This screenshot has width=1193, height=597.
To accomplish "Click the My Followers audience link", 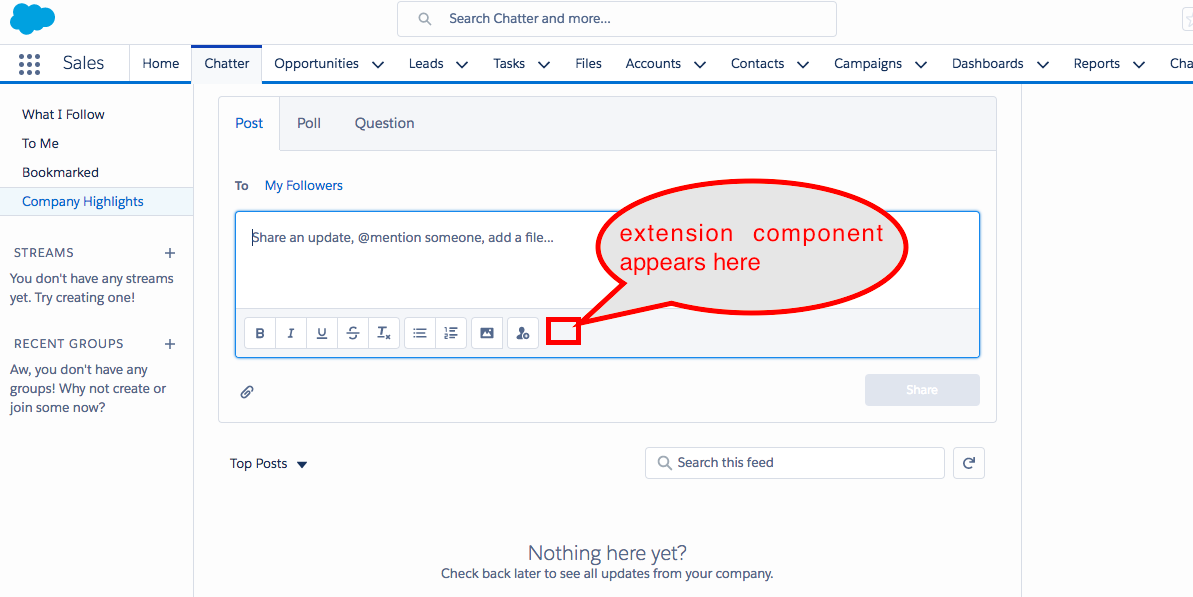I will tap(304, 186).
